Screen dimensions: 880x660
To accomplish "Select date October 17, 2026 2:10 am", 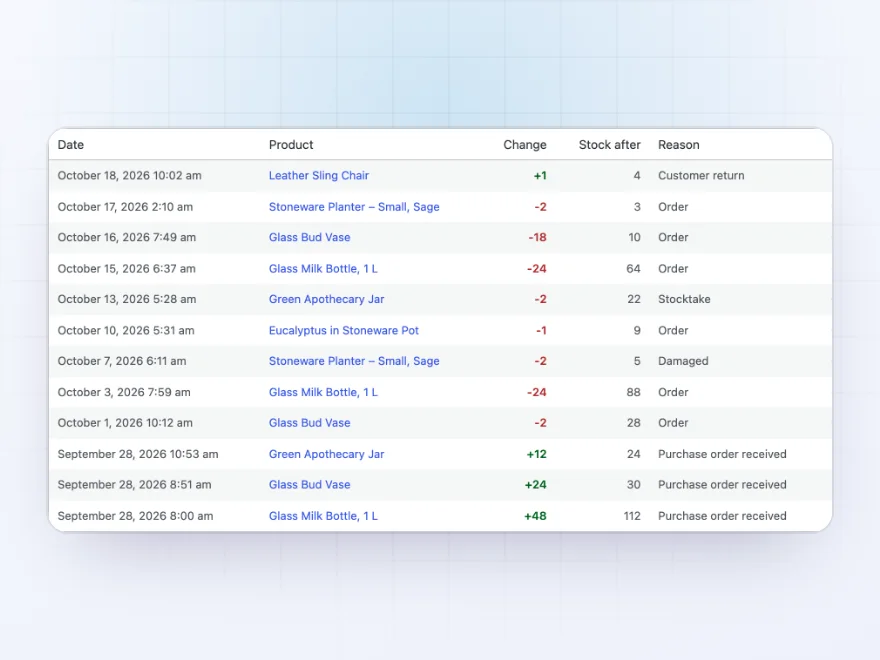I will point(125,207).
